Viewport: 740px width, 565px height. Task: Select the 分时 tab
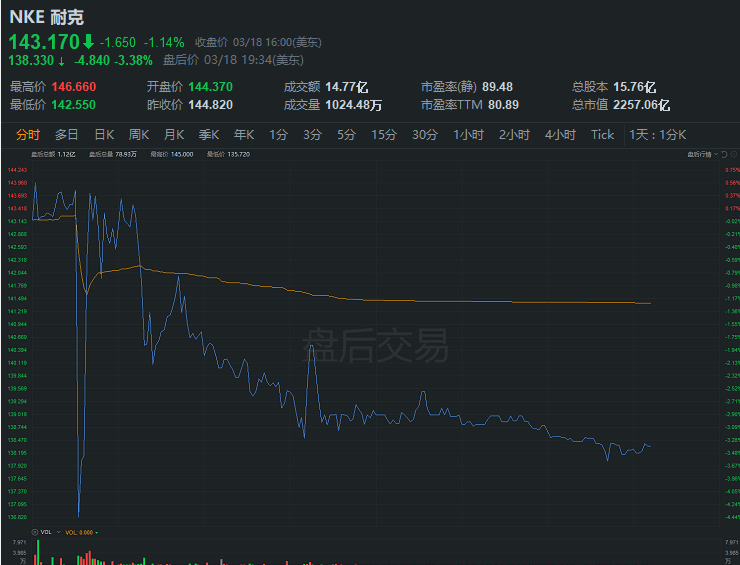(28, 135)
